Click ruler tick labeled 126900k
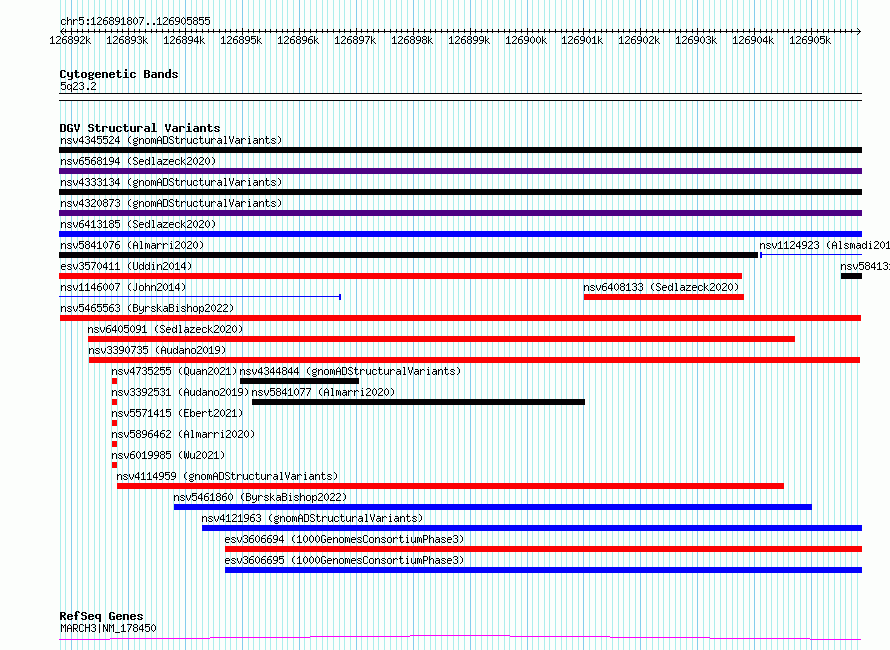 tap(526, 40)
